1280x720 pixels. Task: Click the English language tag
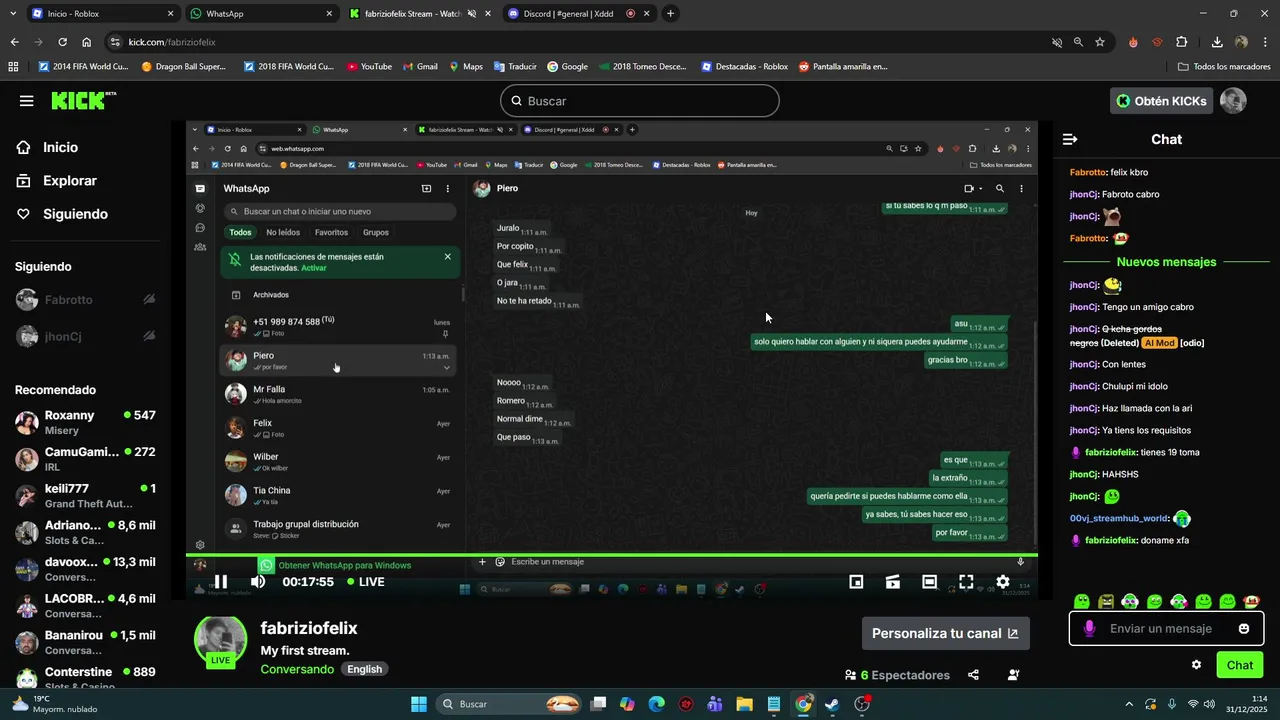coord(364,669)
